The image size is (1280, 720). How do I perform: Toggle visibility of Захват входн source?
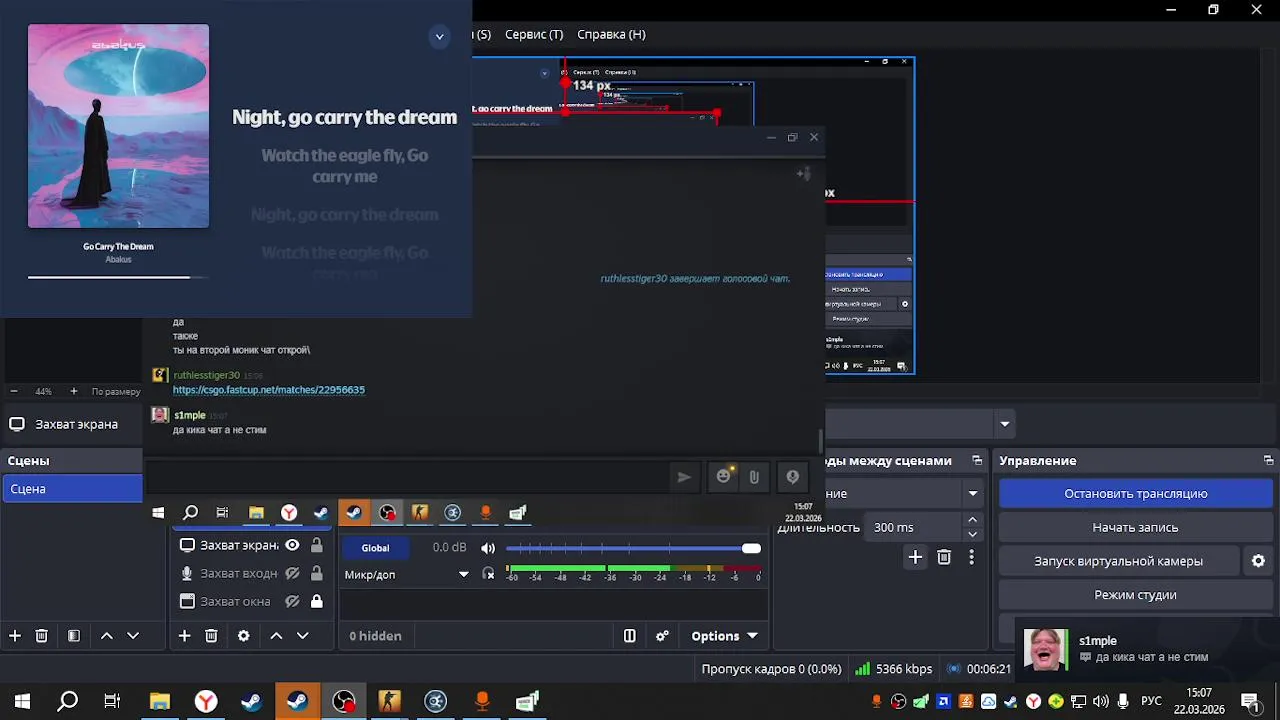coord(292,574)
